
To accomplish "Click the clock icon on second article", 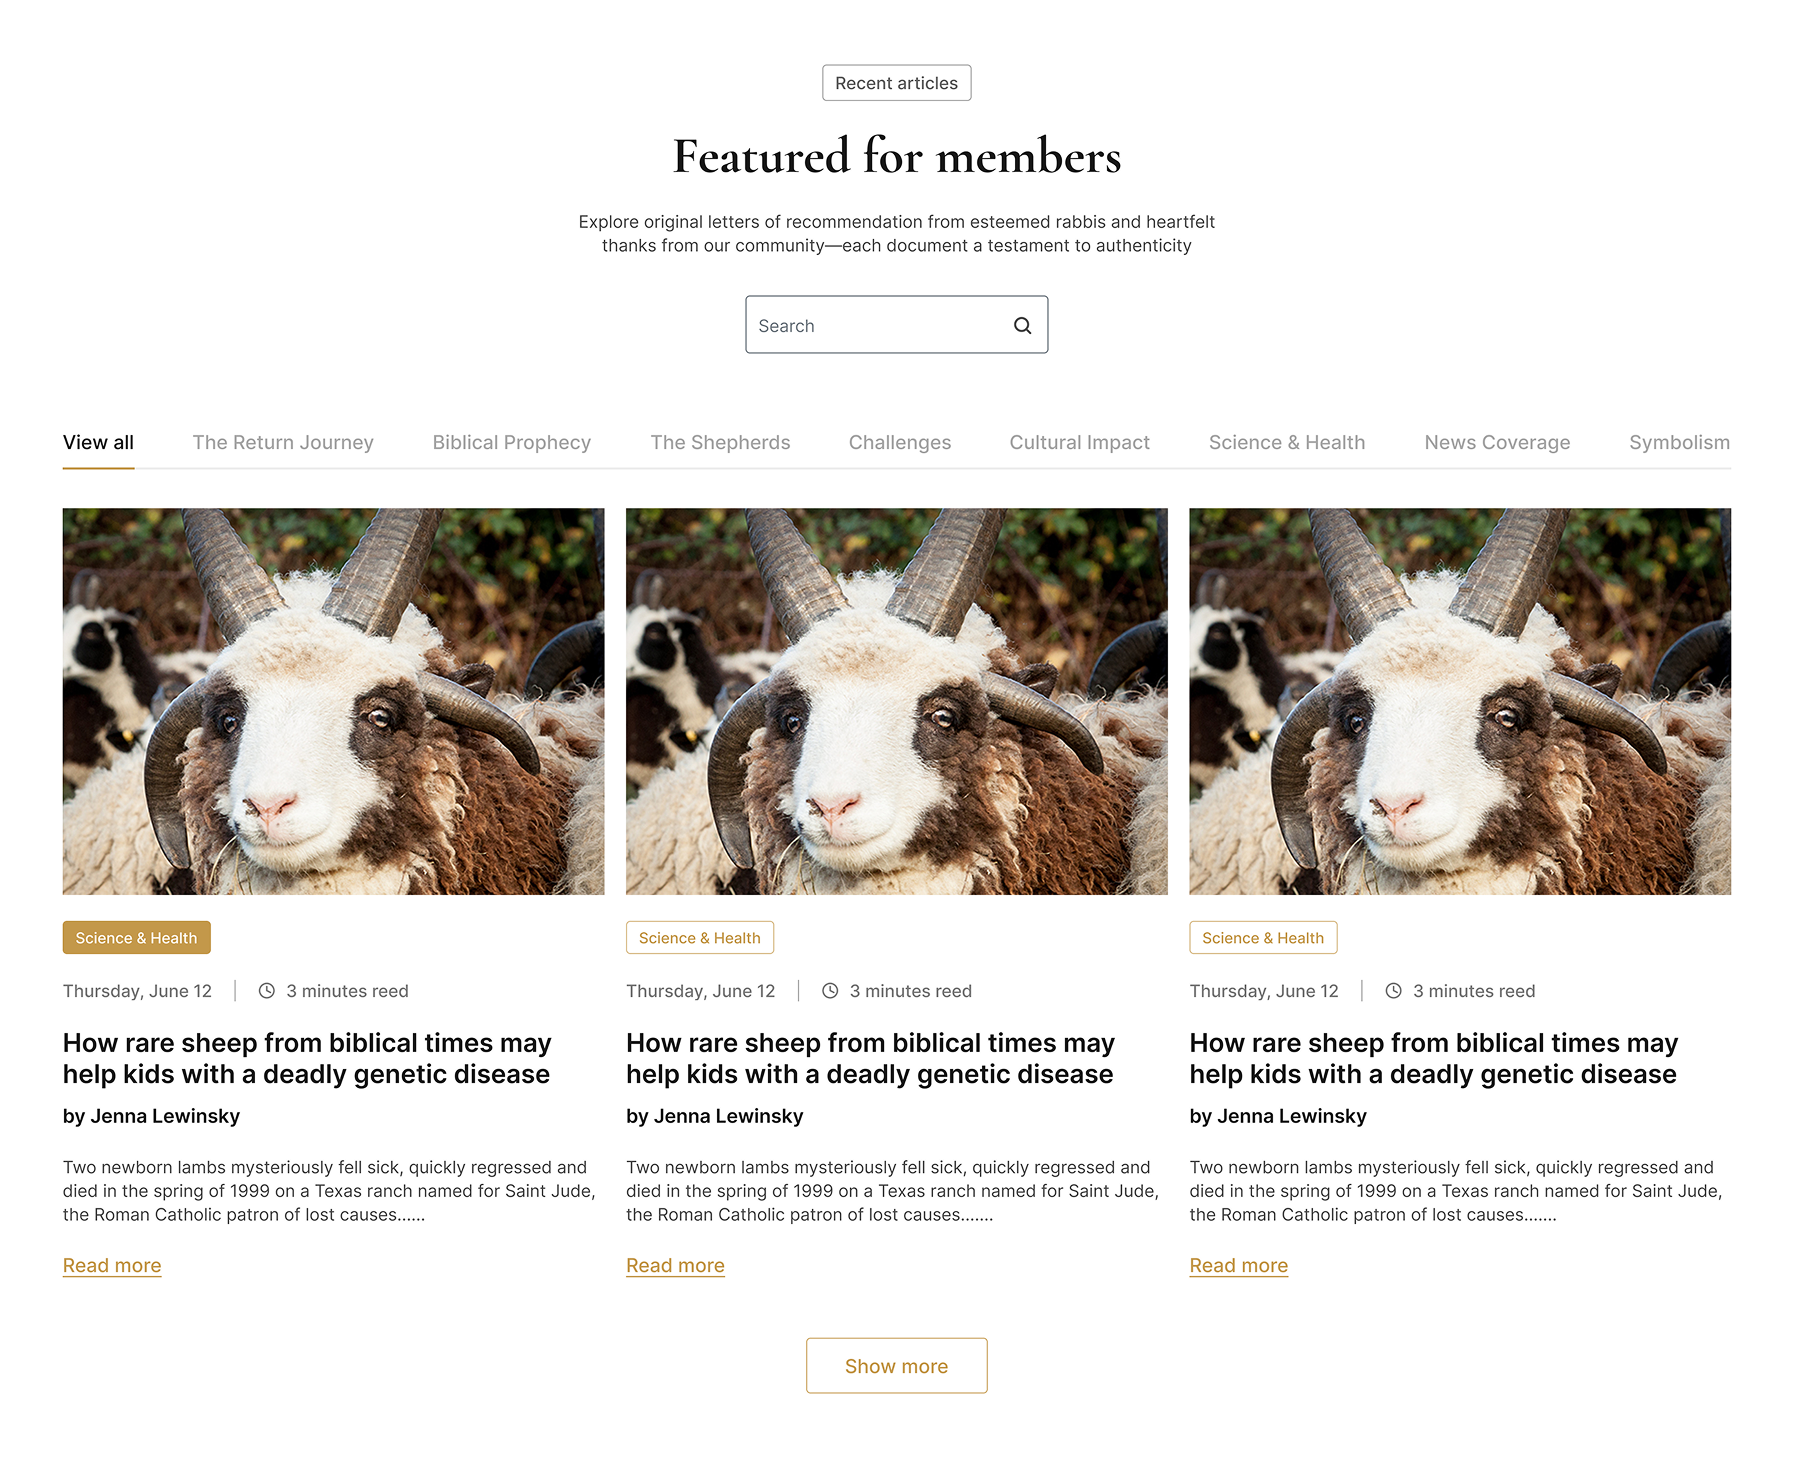I will point(830,991).
